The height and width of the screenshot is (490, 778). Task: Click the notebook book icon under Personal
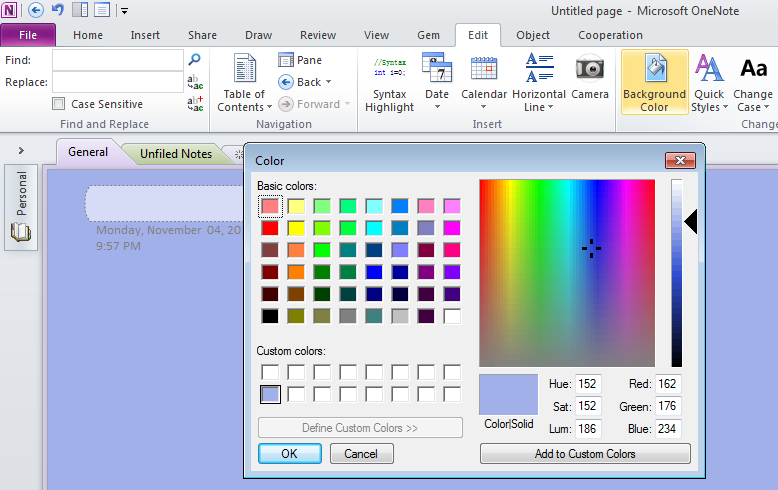(x=21, y=232)
